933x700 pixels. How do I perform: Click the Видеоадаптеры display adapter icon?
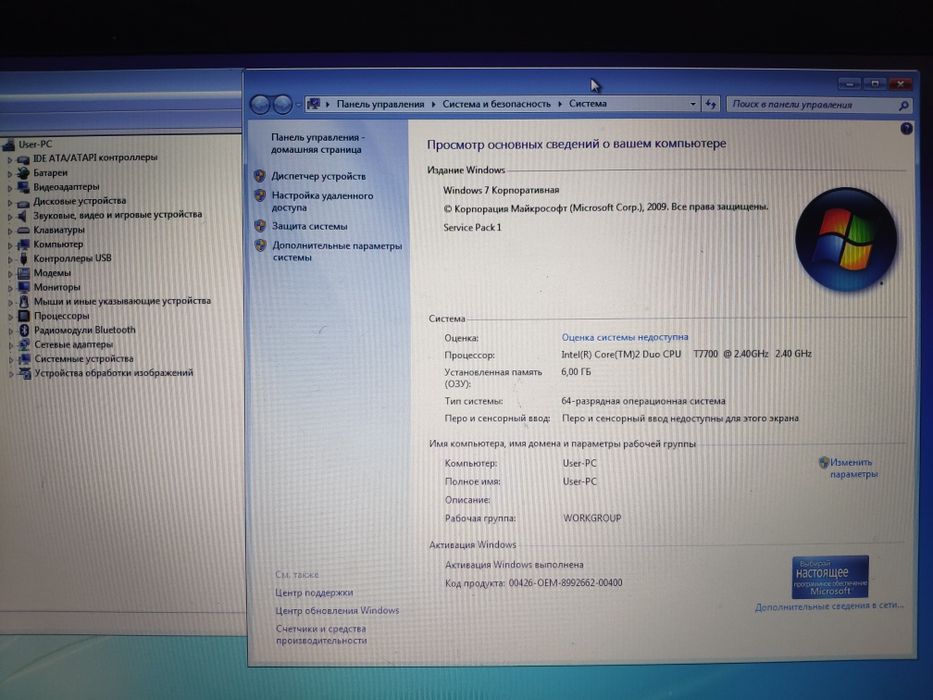point(23,188)
